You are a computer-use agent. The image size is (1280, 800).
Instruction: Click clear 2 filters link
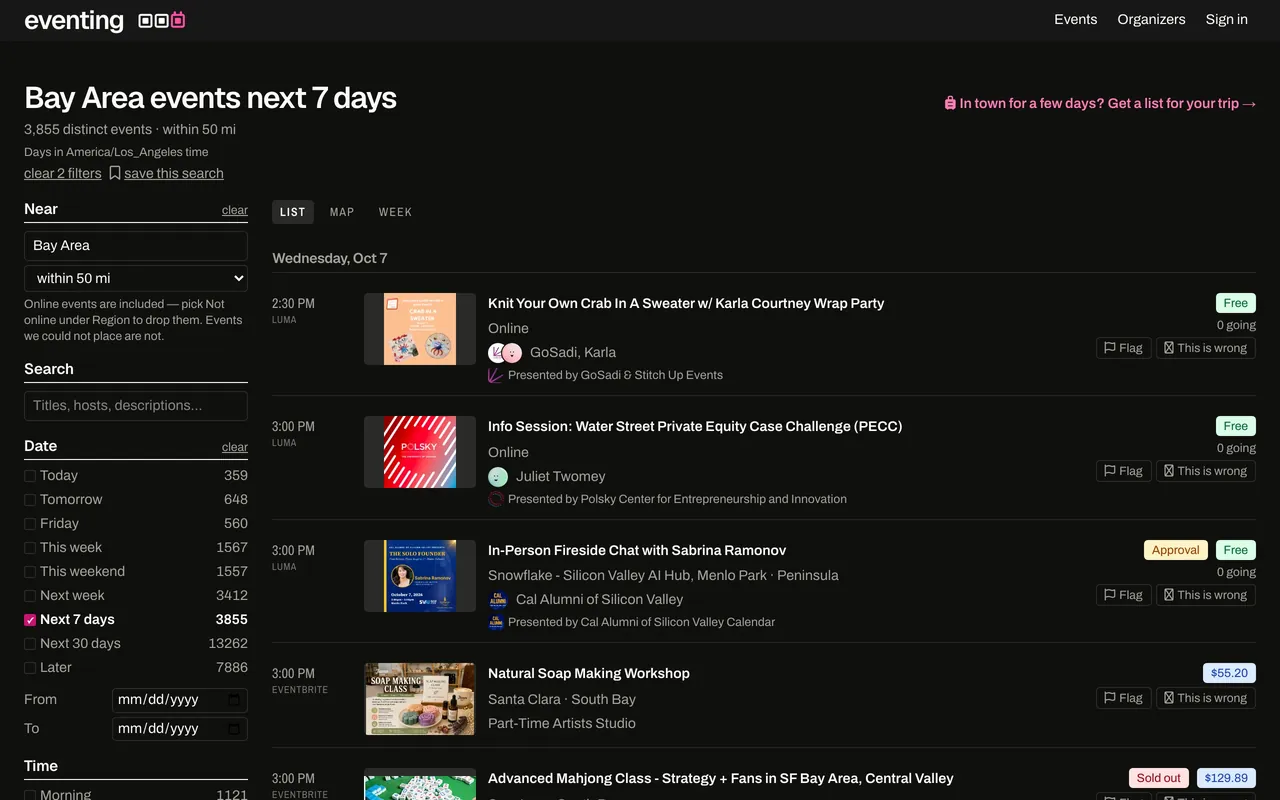63,173
